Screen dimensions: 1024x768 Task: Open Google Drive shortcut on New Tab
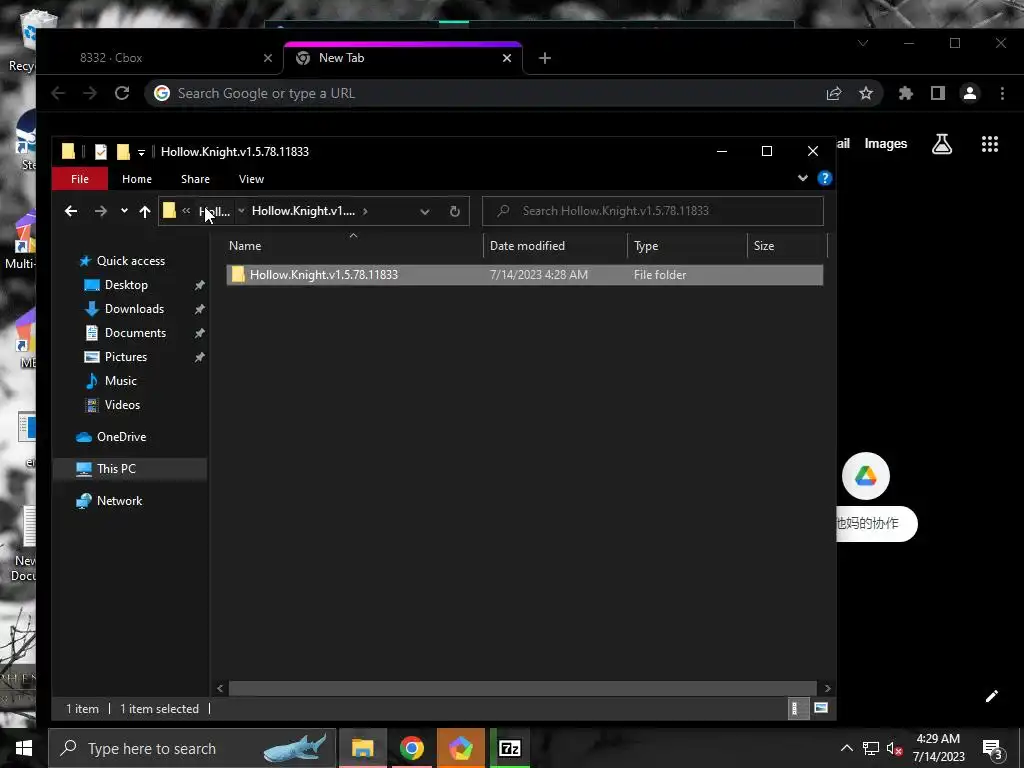[866, 476]
